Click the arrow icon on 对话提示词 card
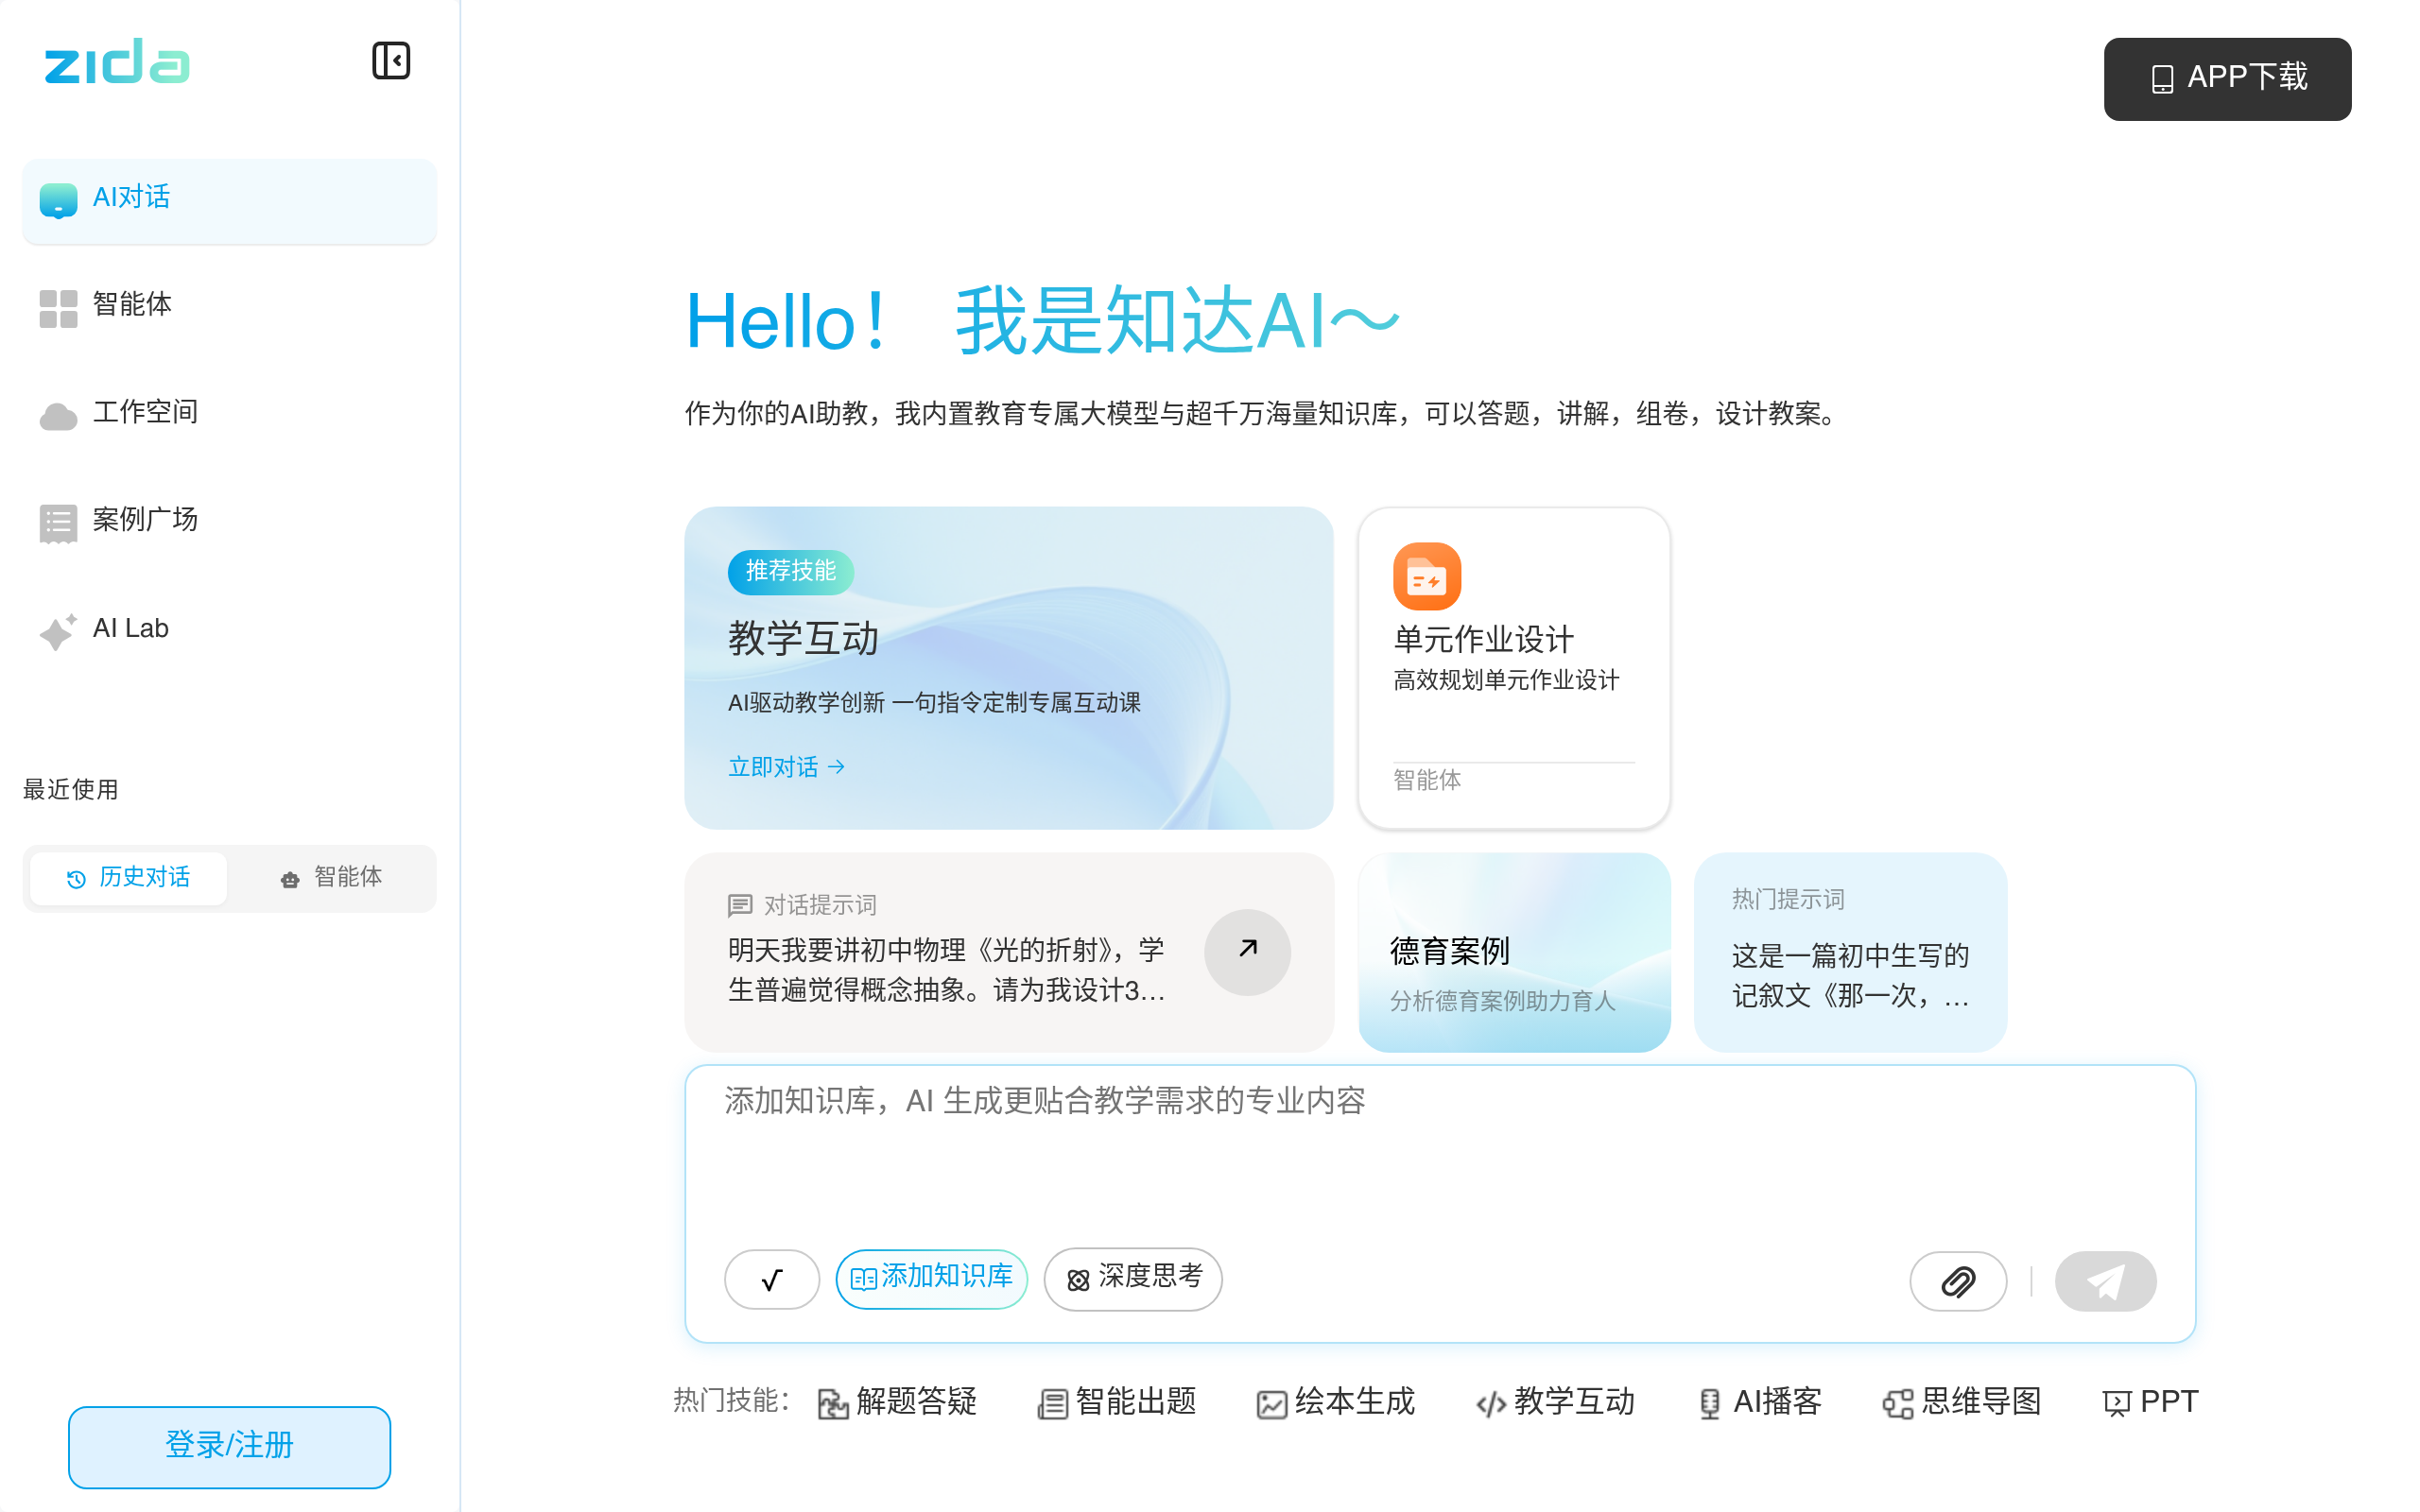Screen dimensions: 2420x1512 coord(1247,951)
